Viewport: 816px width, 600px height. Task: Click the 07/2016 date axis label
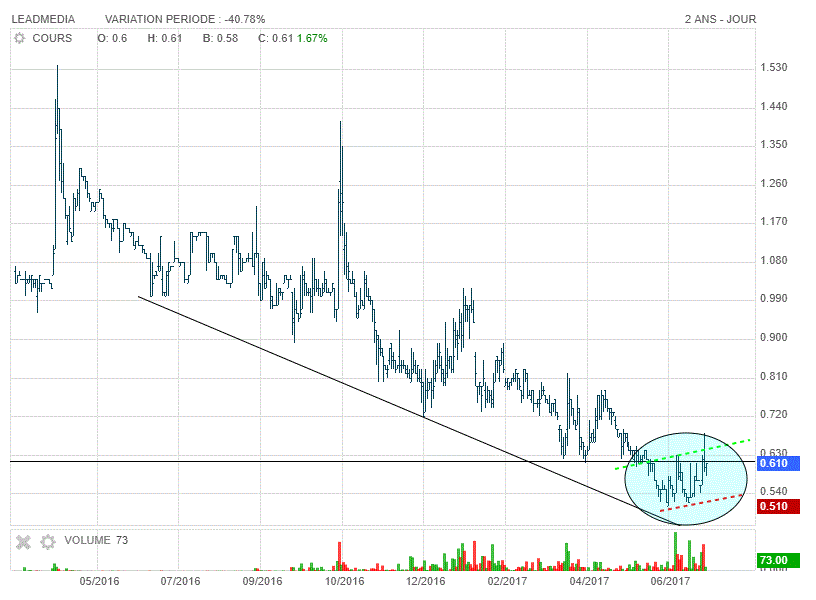(x=180, y=581)
